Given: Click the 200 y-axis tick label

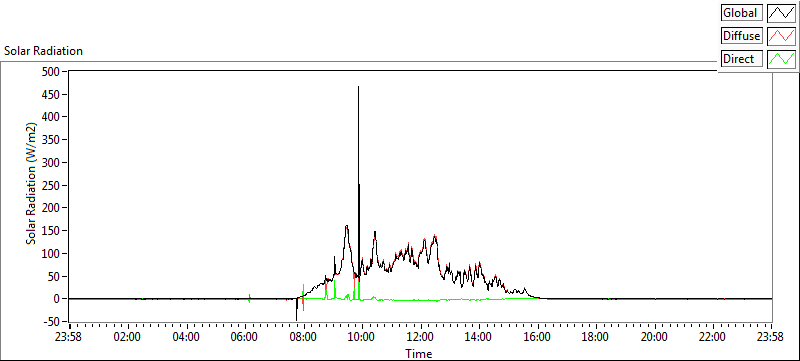Looking at the screenshot, I should tap(50, 208).
